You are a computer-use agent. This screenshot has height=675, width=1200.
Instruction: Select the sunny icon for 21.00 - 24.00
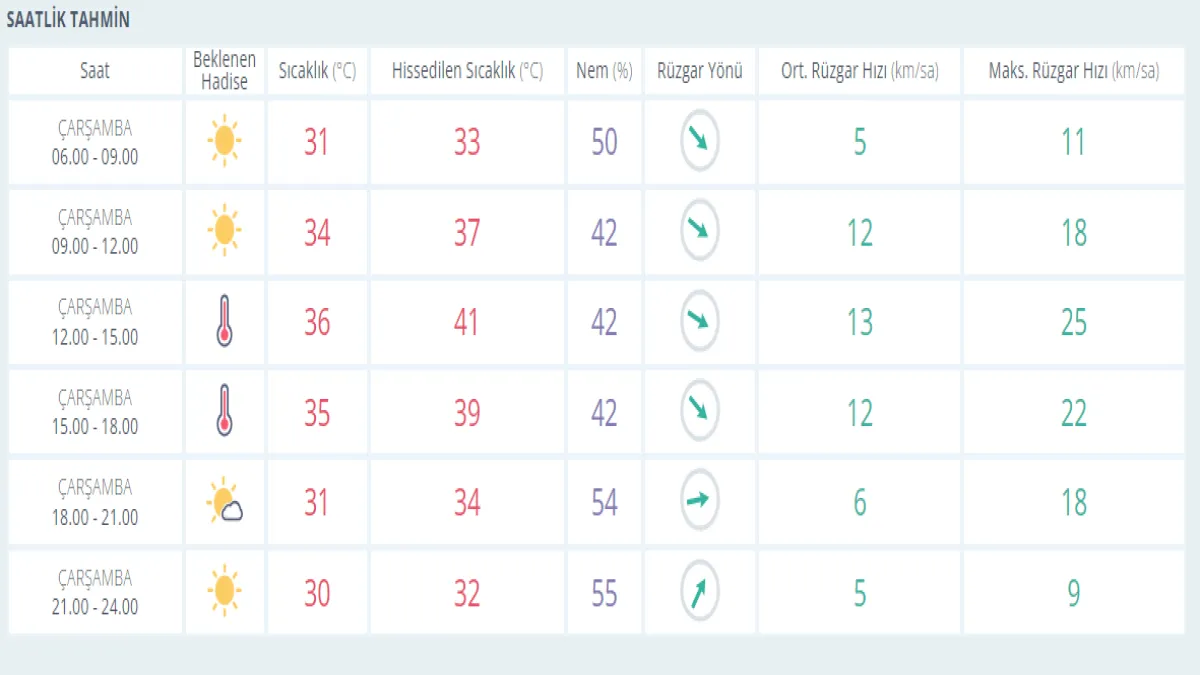pyautogui.click(x=224, y=592)
